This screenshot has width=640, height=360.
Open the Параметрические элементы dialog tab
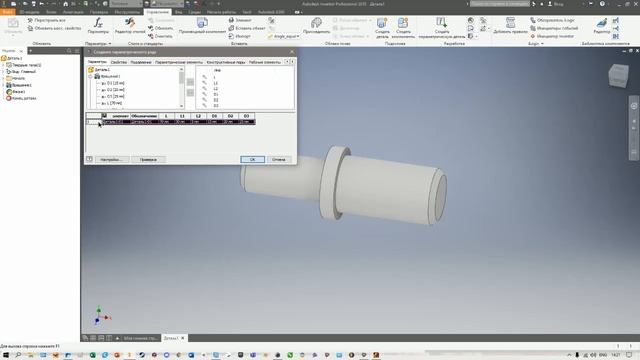(179, 62)
